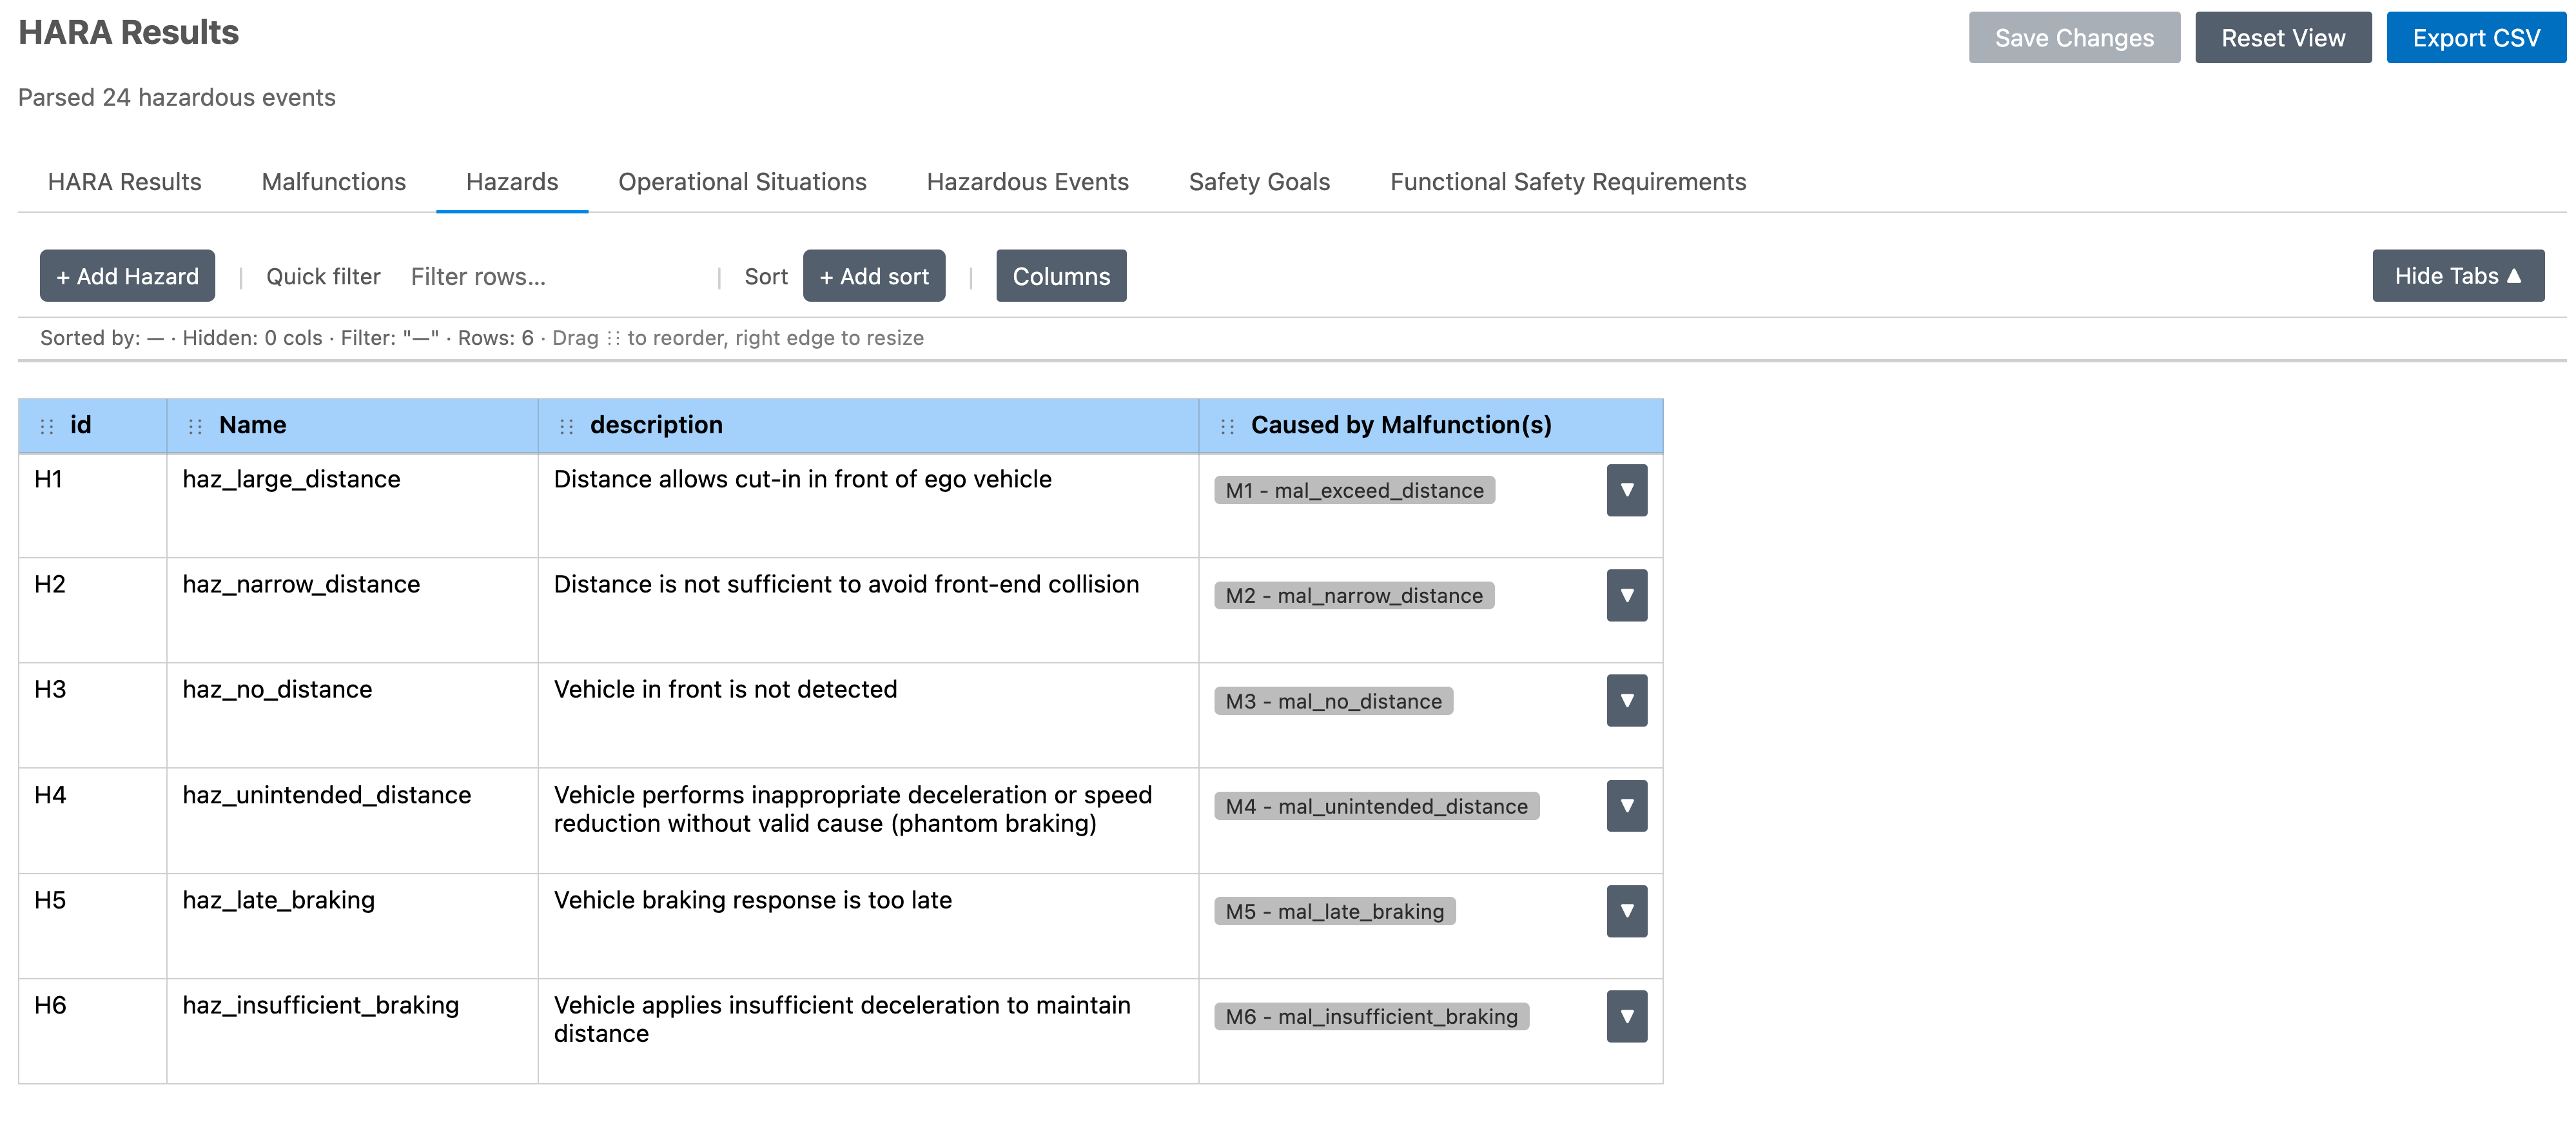This screenshot has height=1127, width=2576.
Task: Open malfunction dropdown for row H1
Action: coord(1626,490)
